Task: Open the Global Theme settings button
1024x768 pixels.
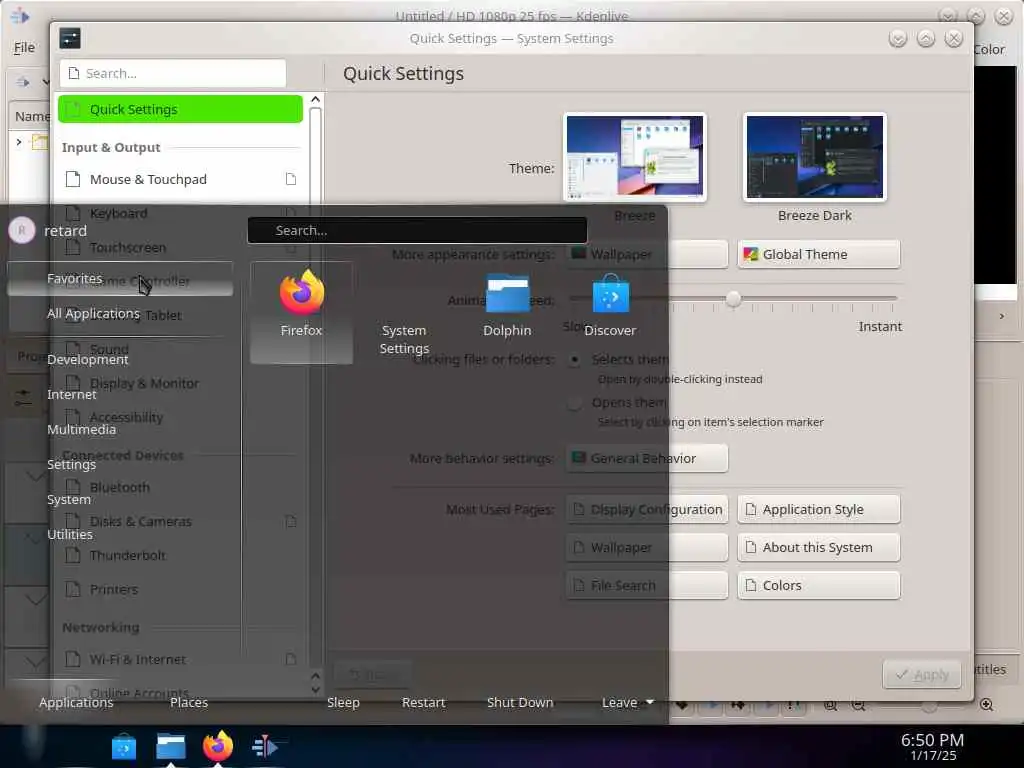Action: coord(819,254)
